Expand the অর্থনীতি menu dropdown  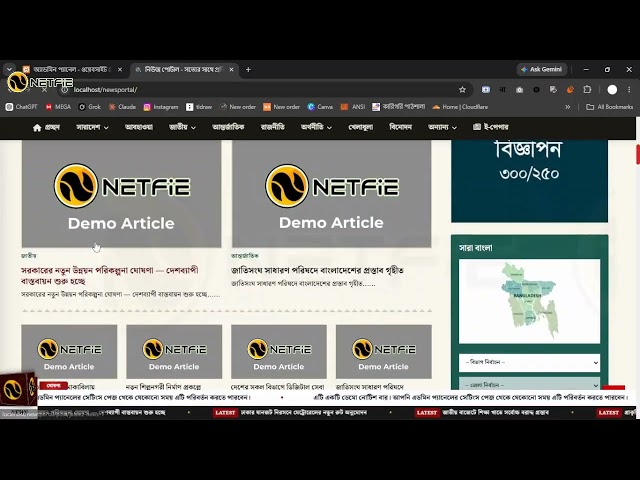click(316, 127)
